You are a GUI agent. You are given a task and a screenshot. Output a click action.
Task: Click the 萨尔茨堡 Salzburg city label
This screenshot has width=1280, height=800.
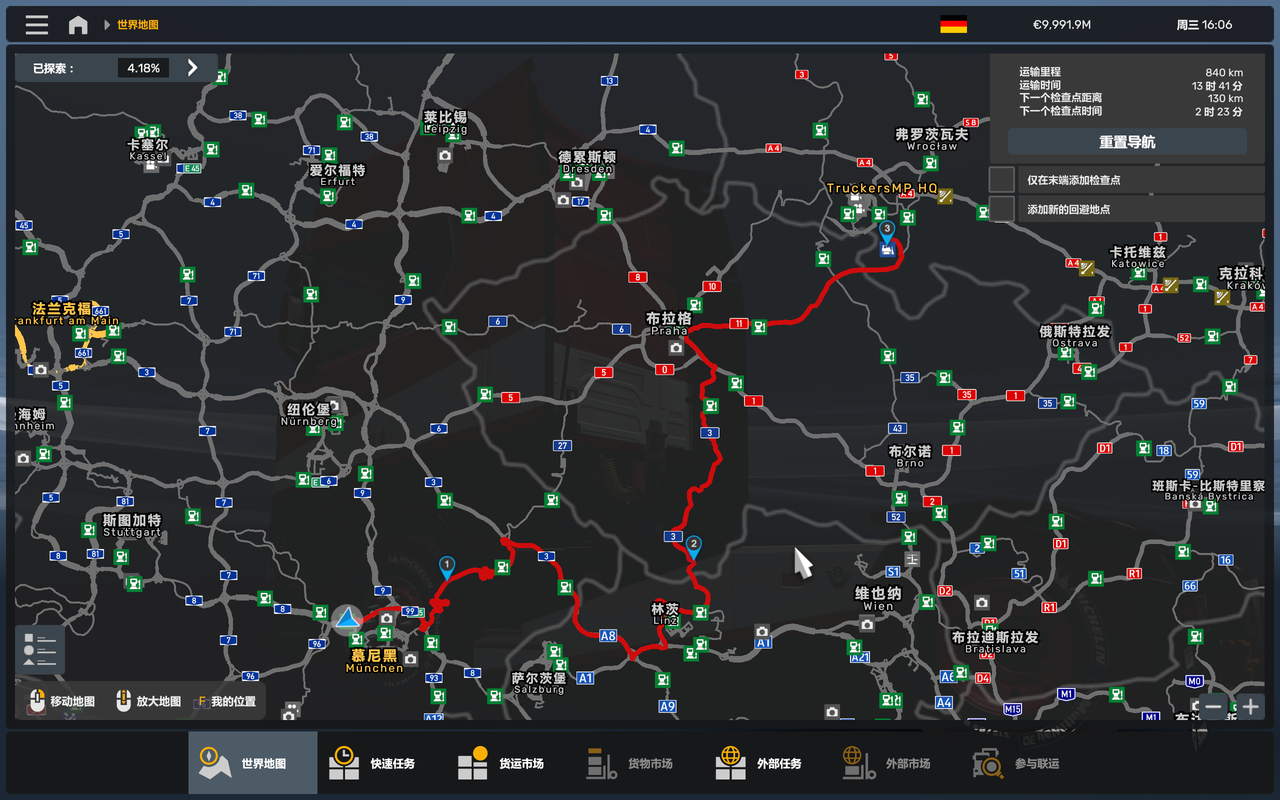point(538,683)
